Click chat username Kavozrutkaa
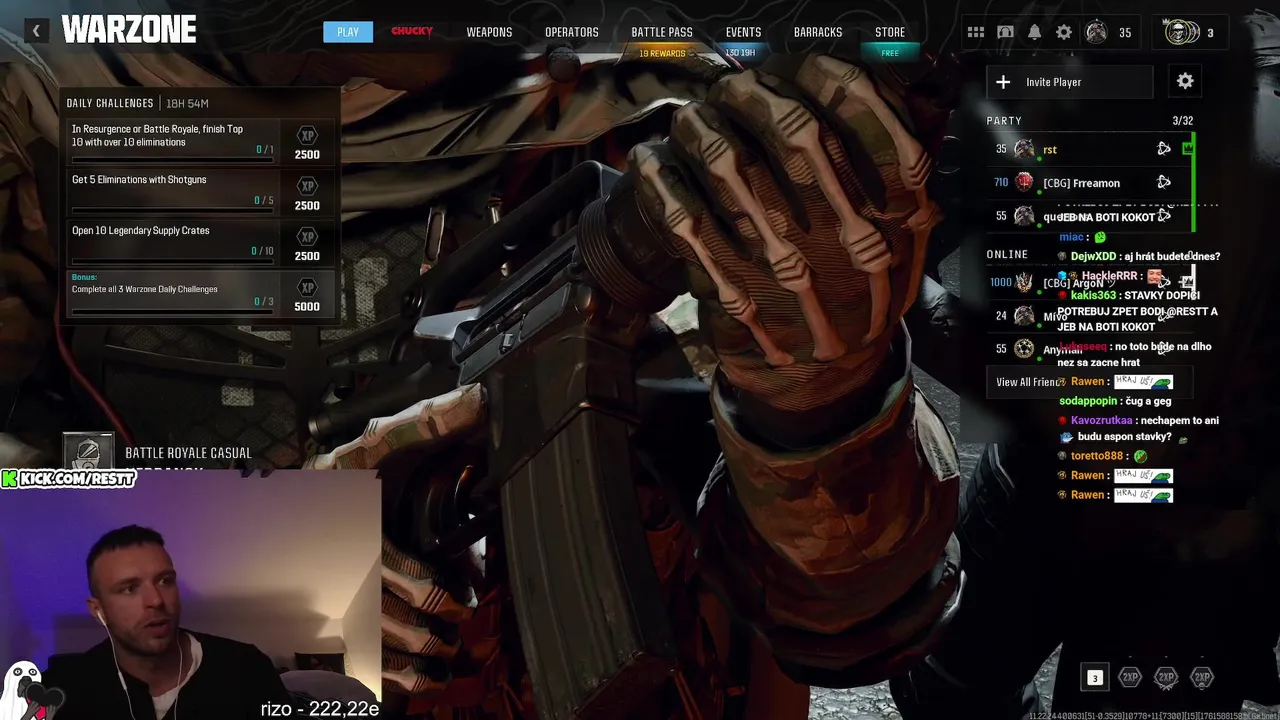 point(1101,421)
